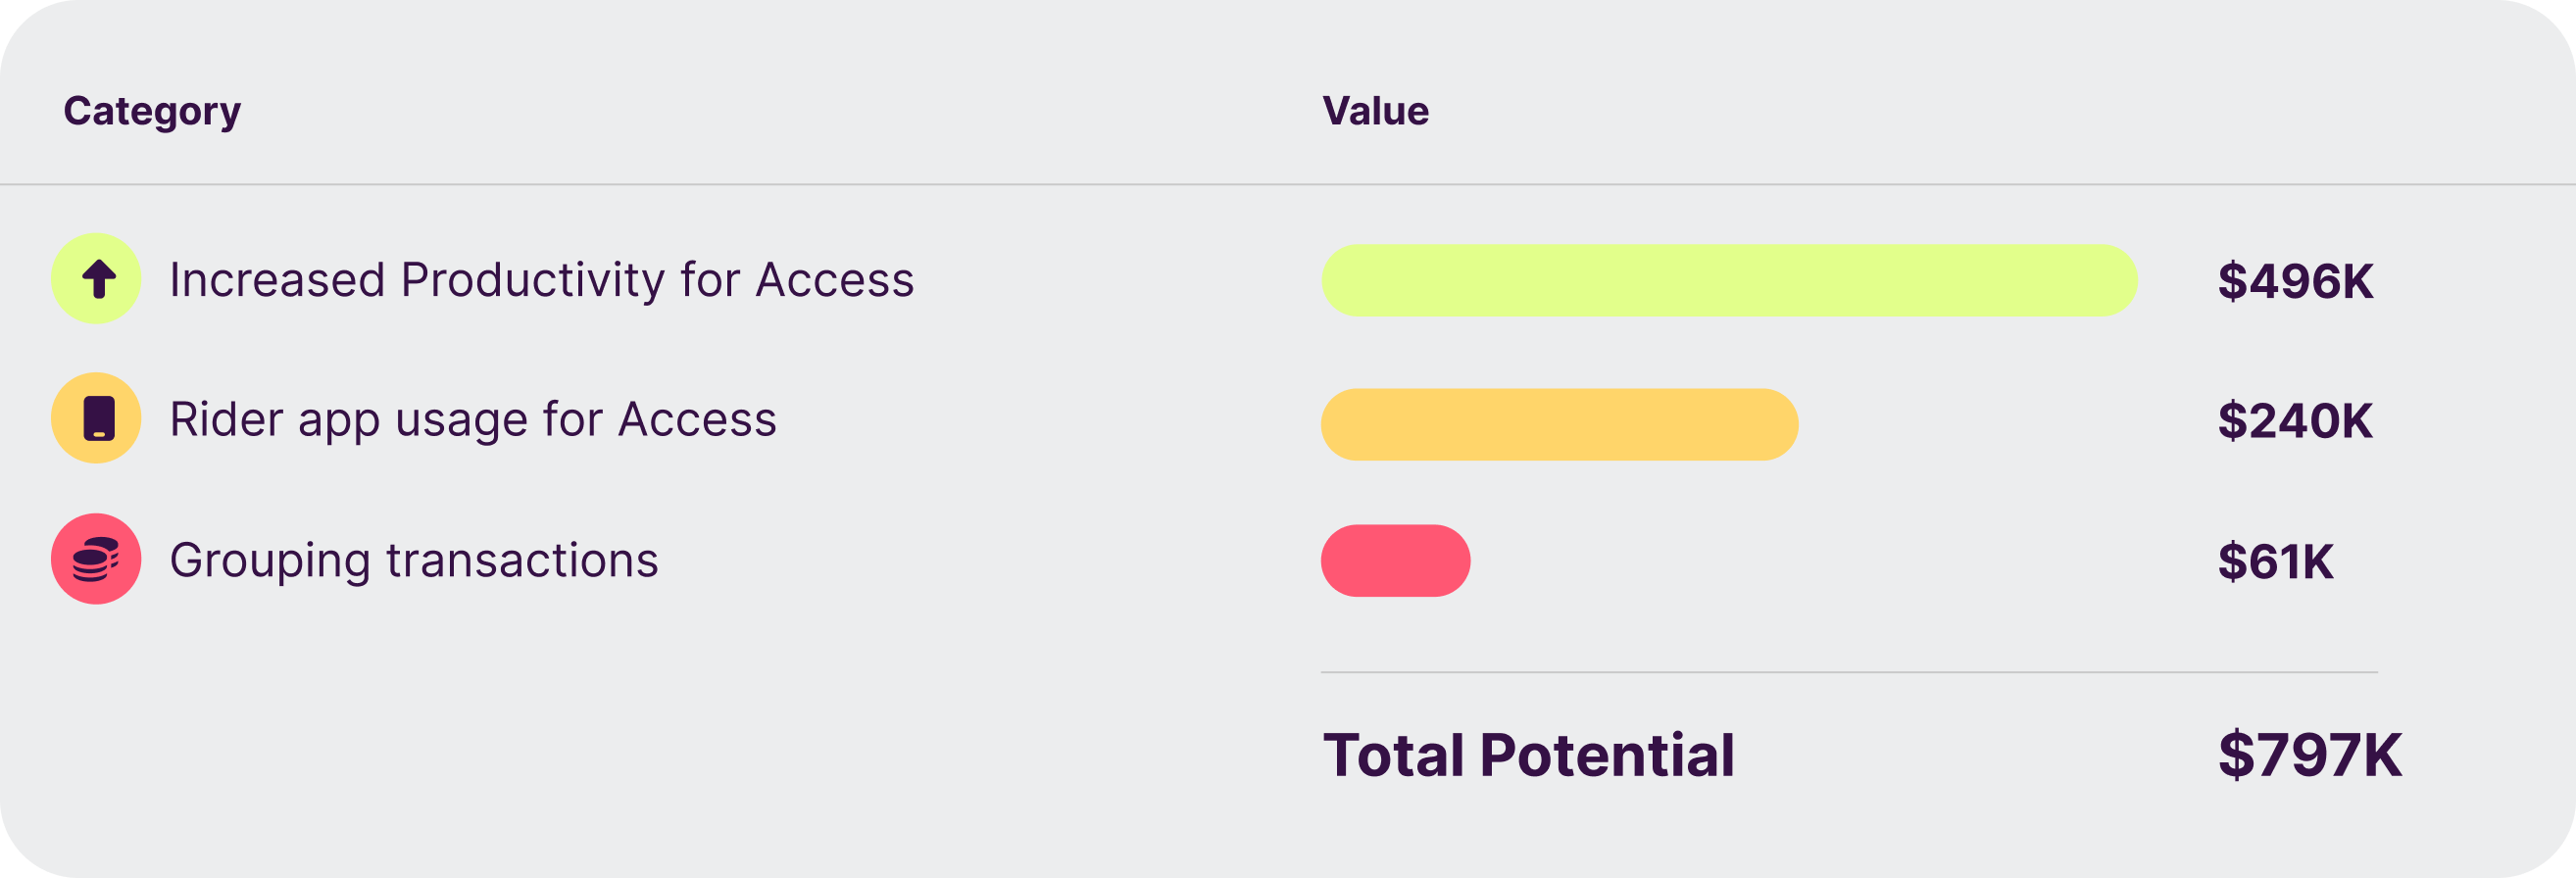Select the Increased Productivity for Access label
The height and width of the screenshot is (878, 2576).
pos(541,280)
